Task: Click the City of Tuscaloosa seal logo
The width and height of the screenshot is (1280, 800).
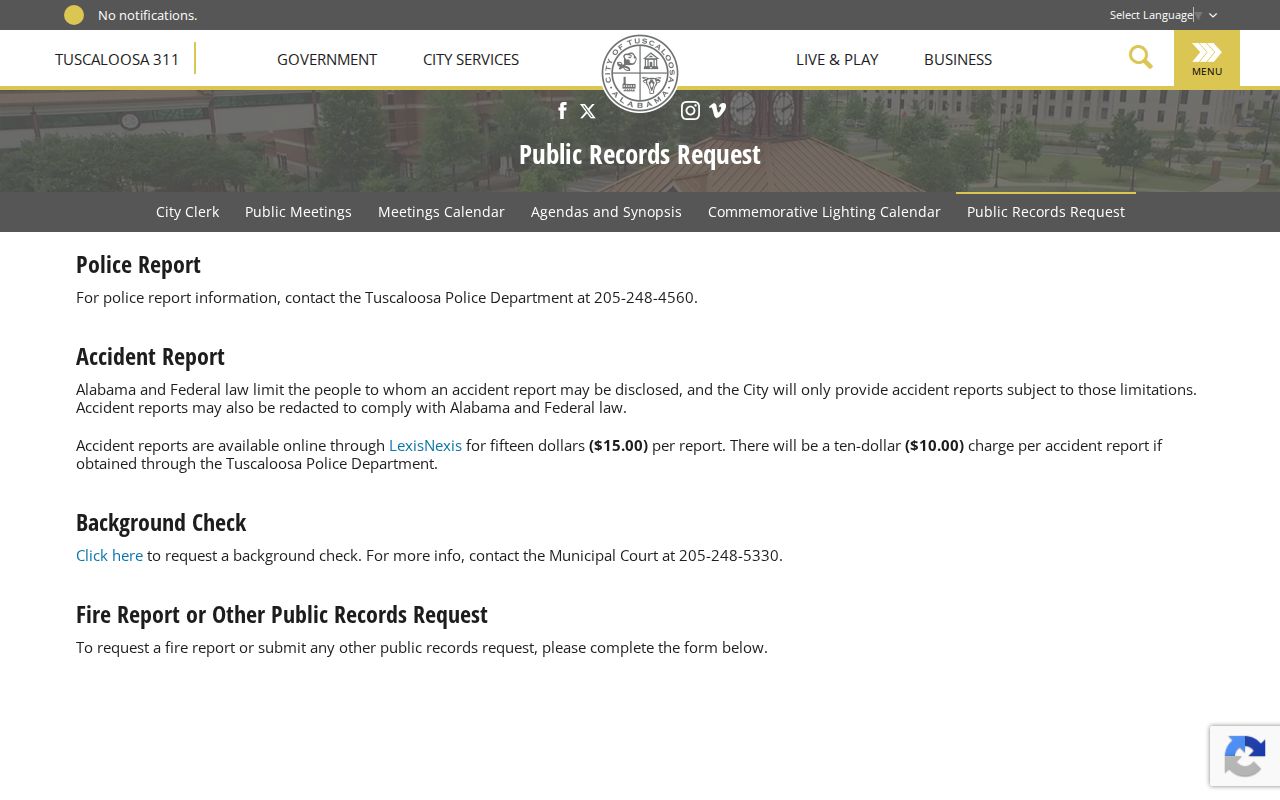Action: pos(640,73)
